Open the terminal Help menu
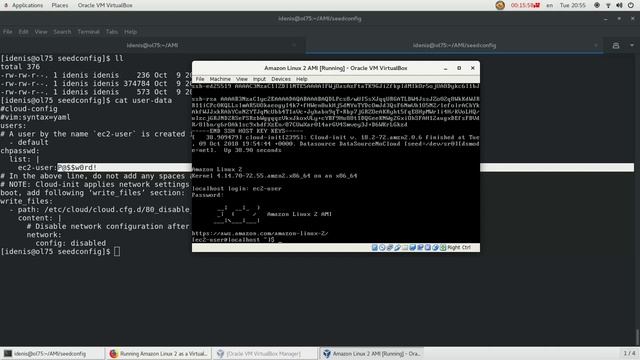640x360 pixels. coord(130,31)
